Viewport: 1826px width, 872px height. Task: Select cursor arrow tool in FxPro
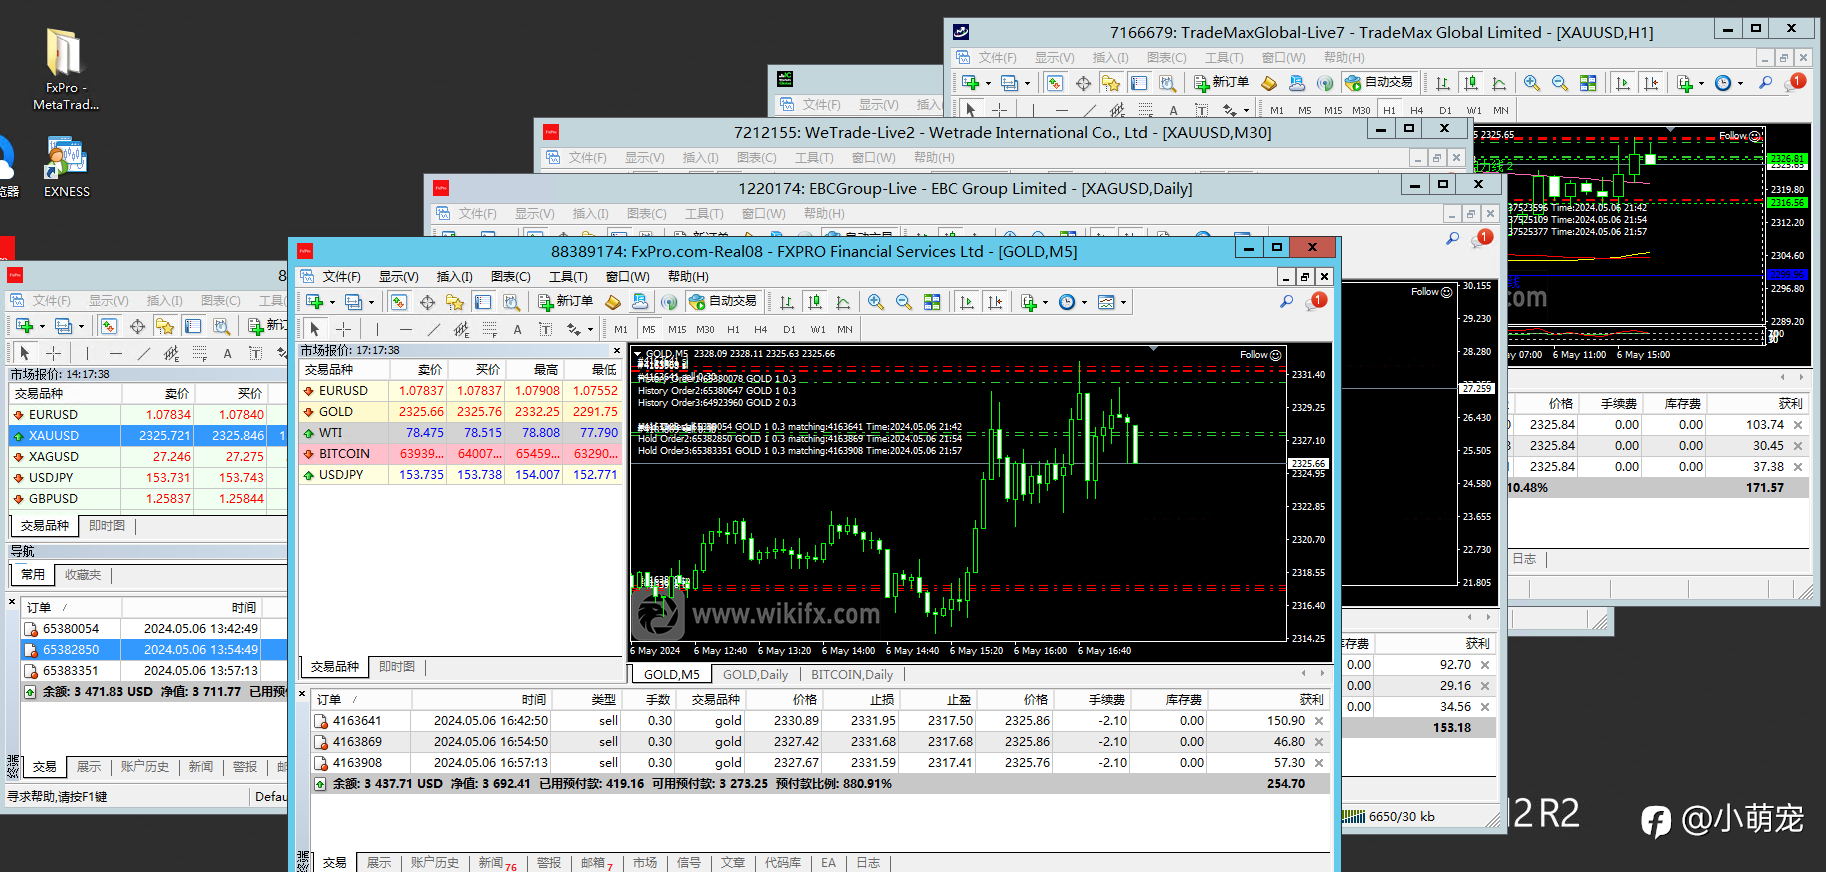[315, 329]
